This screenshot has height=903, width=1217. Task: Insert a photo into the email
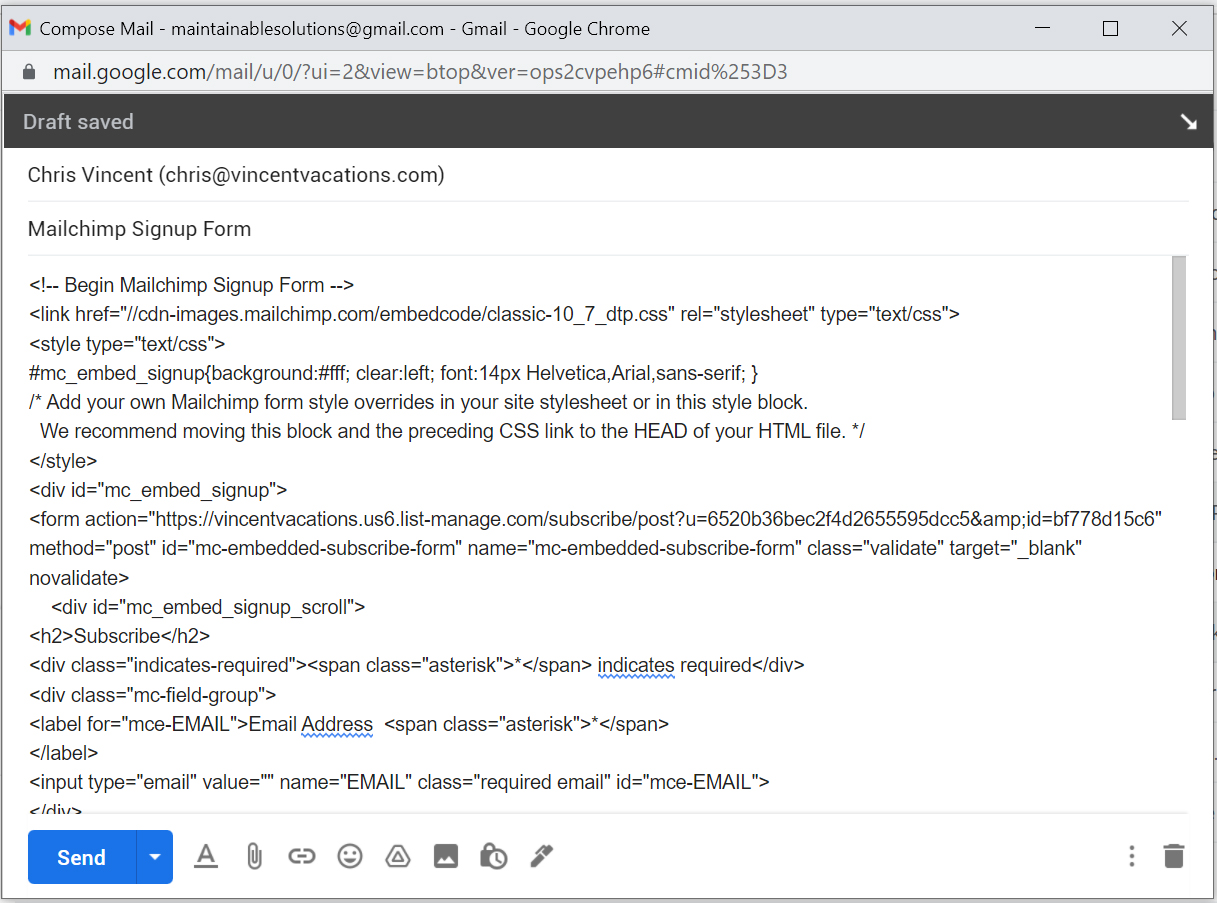pos(446,856)
